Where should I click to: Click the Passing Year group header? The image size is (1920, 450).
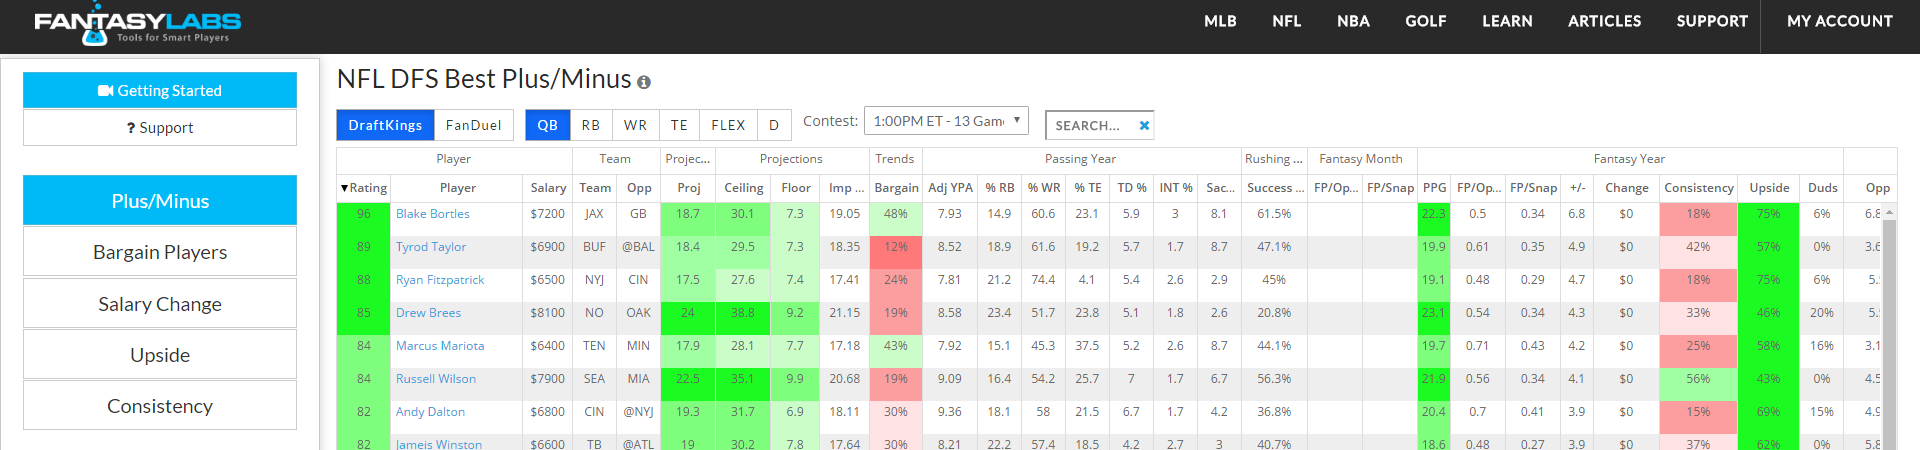coord(1080,159)
